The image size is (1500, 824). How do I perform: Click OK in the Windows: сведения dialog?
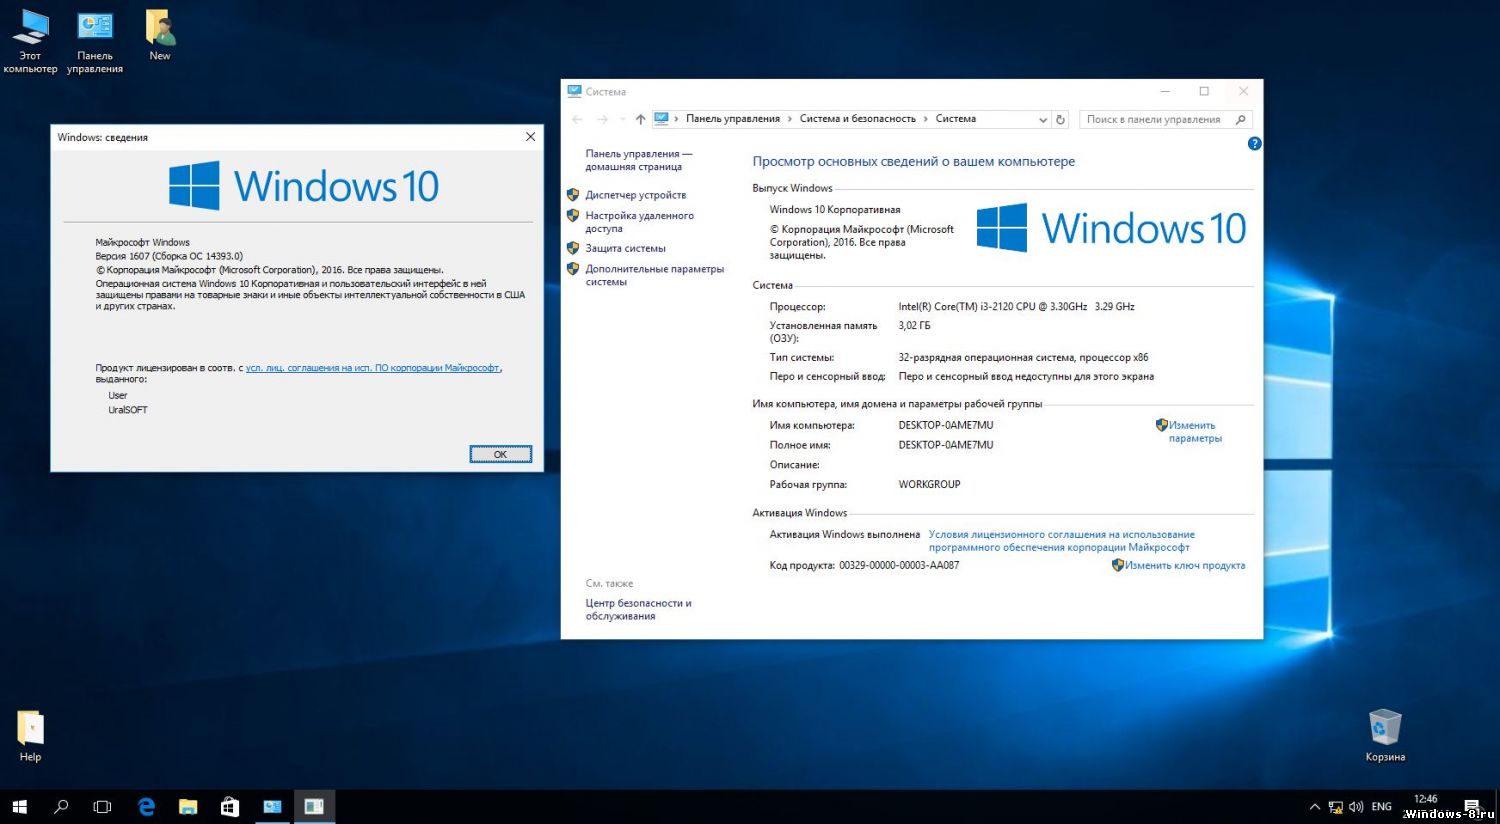click(500, 454)
